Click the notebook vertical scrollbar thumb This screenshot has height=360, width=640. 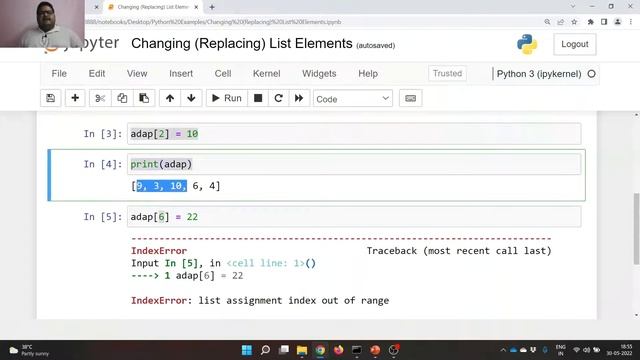636,229
